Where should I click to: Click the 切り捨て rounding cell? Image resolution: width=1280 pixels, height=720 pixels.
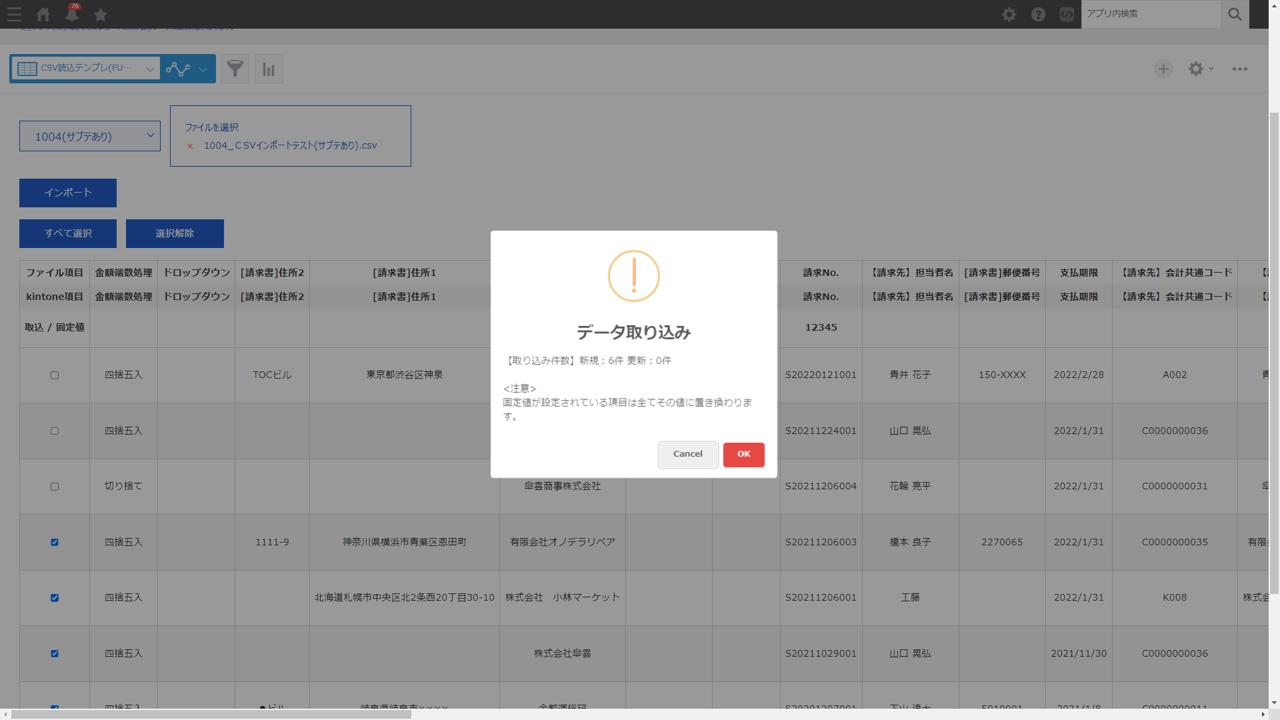[x=124, y=486]
